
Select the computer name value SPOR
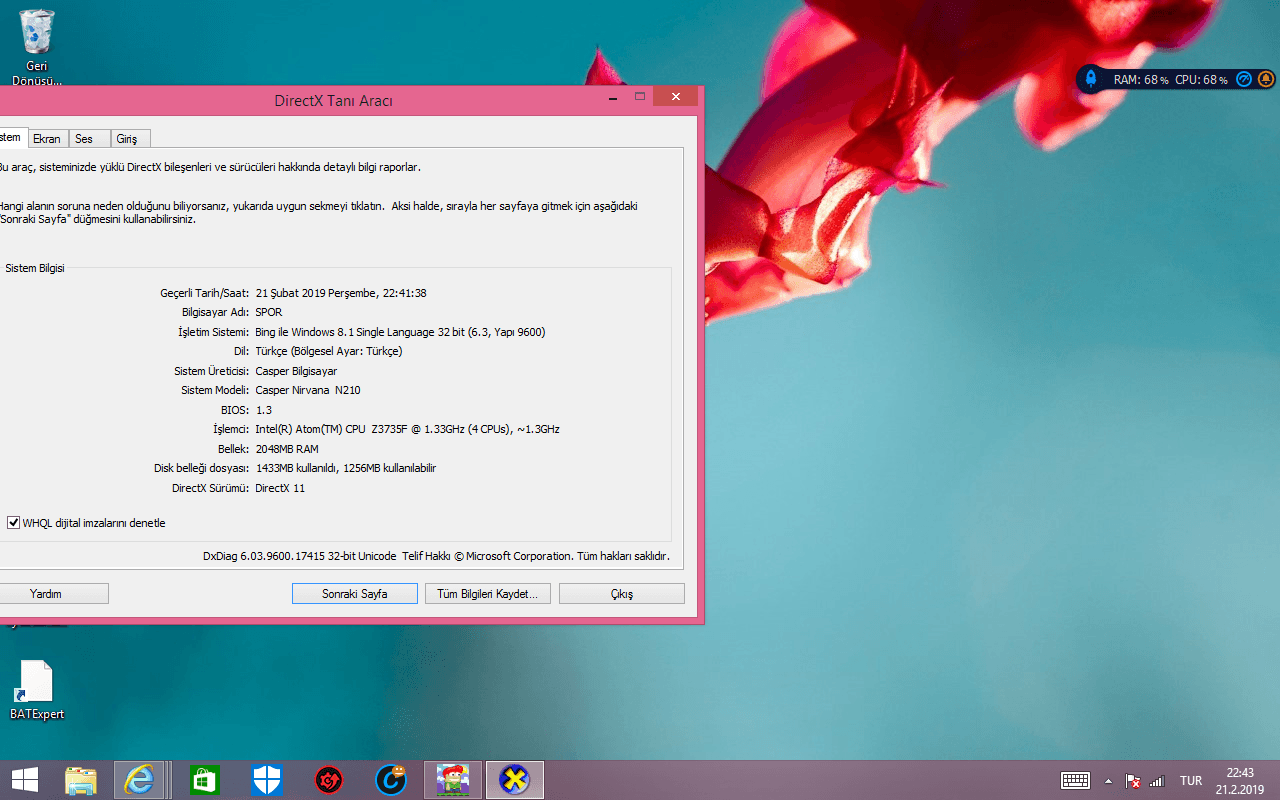[269, 312]
